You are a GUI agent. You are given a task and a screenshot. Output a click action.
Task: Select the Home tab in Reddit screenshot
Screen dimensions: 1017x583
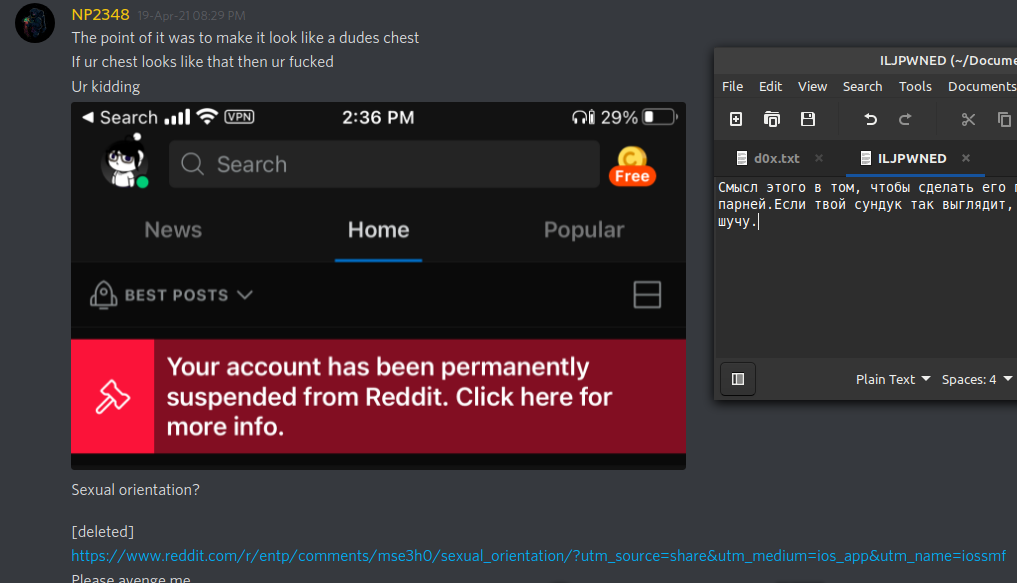tap(378, 230)
